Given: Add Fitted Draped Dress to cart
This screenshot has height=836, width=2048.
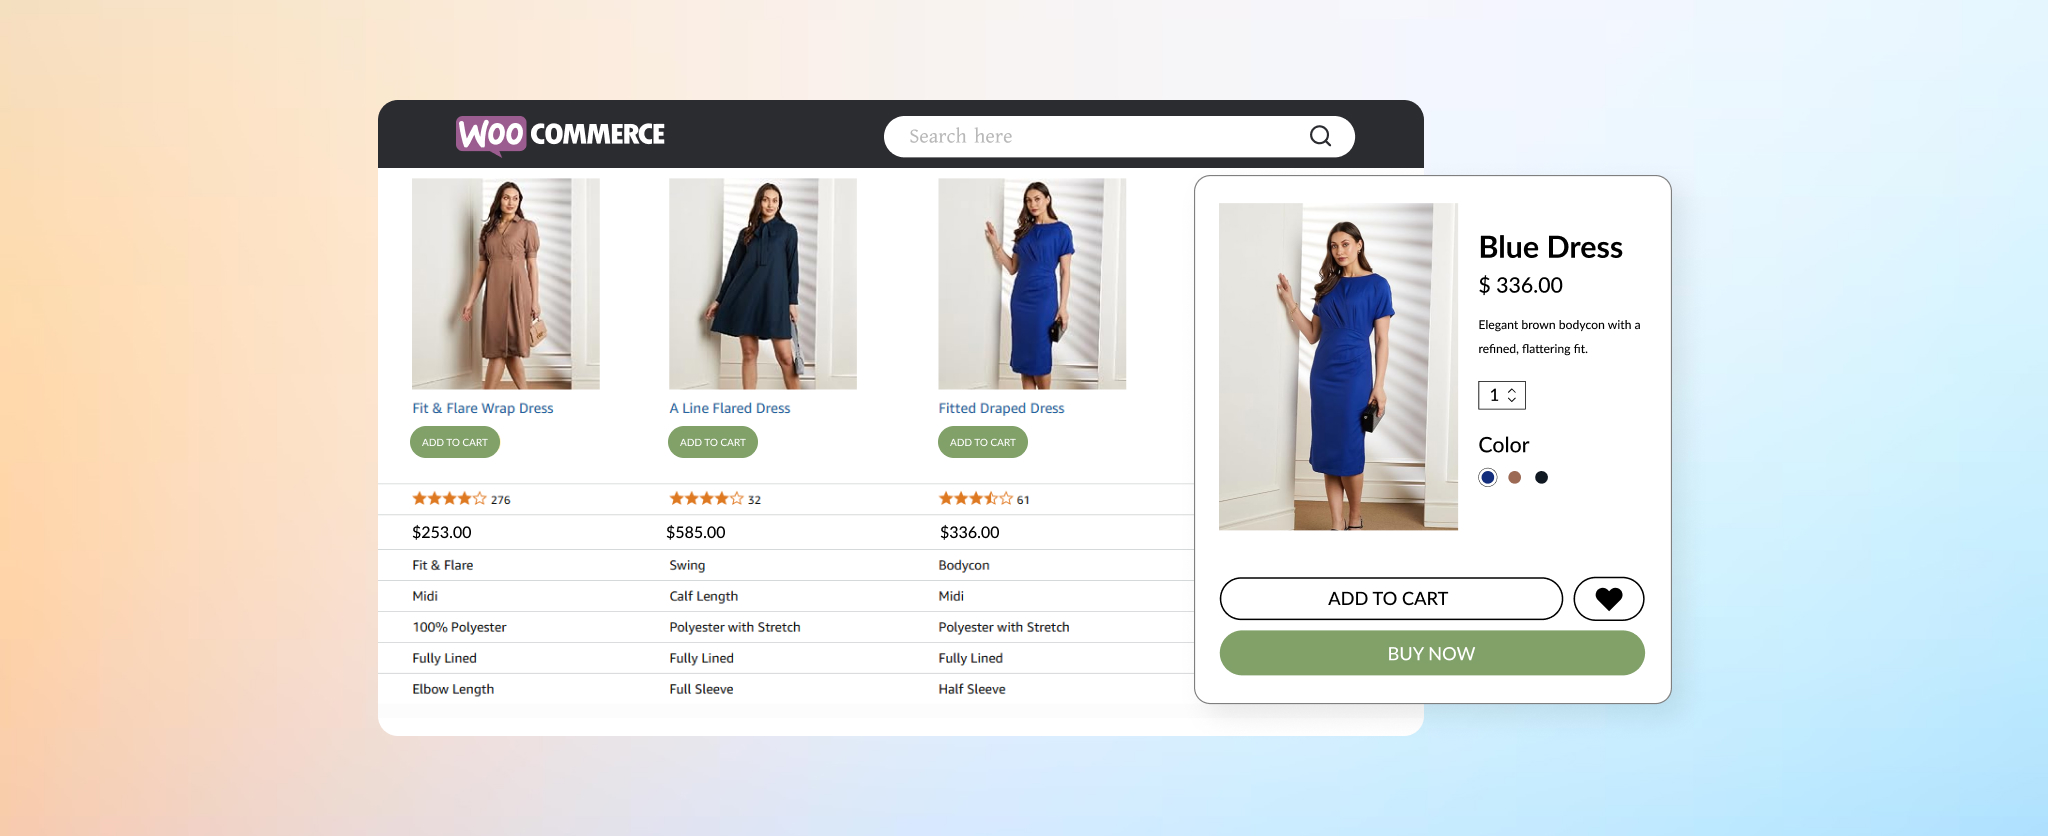Looking at the screenshot, I should tap(982, 442).
